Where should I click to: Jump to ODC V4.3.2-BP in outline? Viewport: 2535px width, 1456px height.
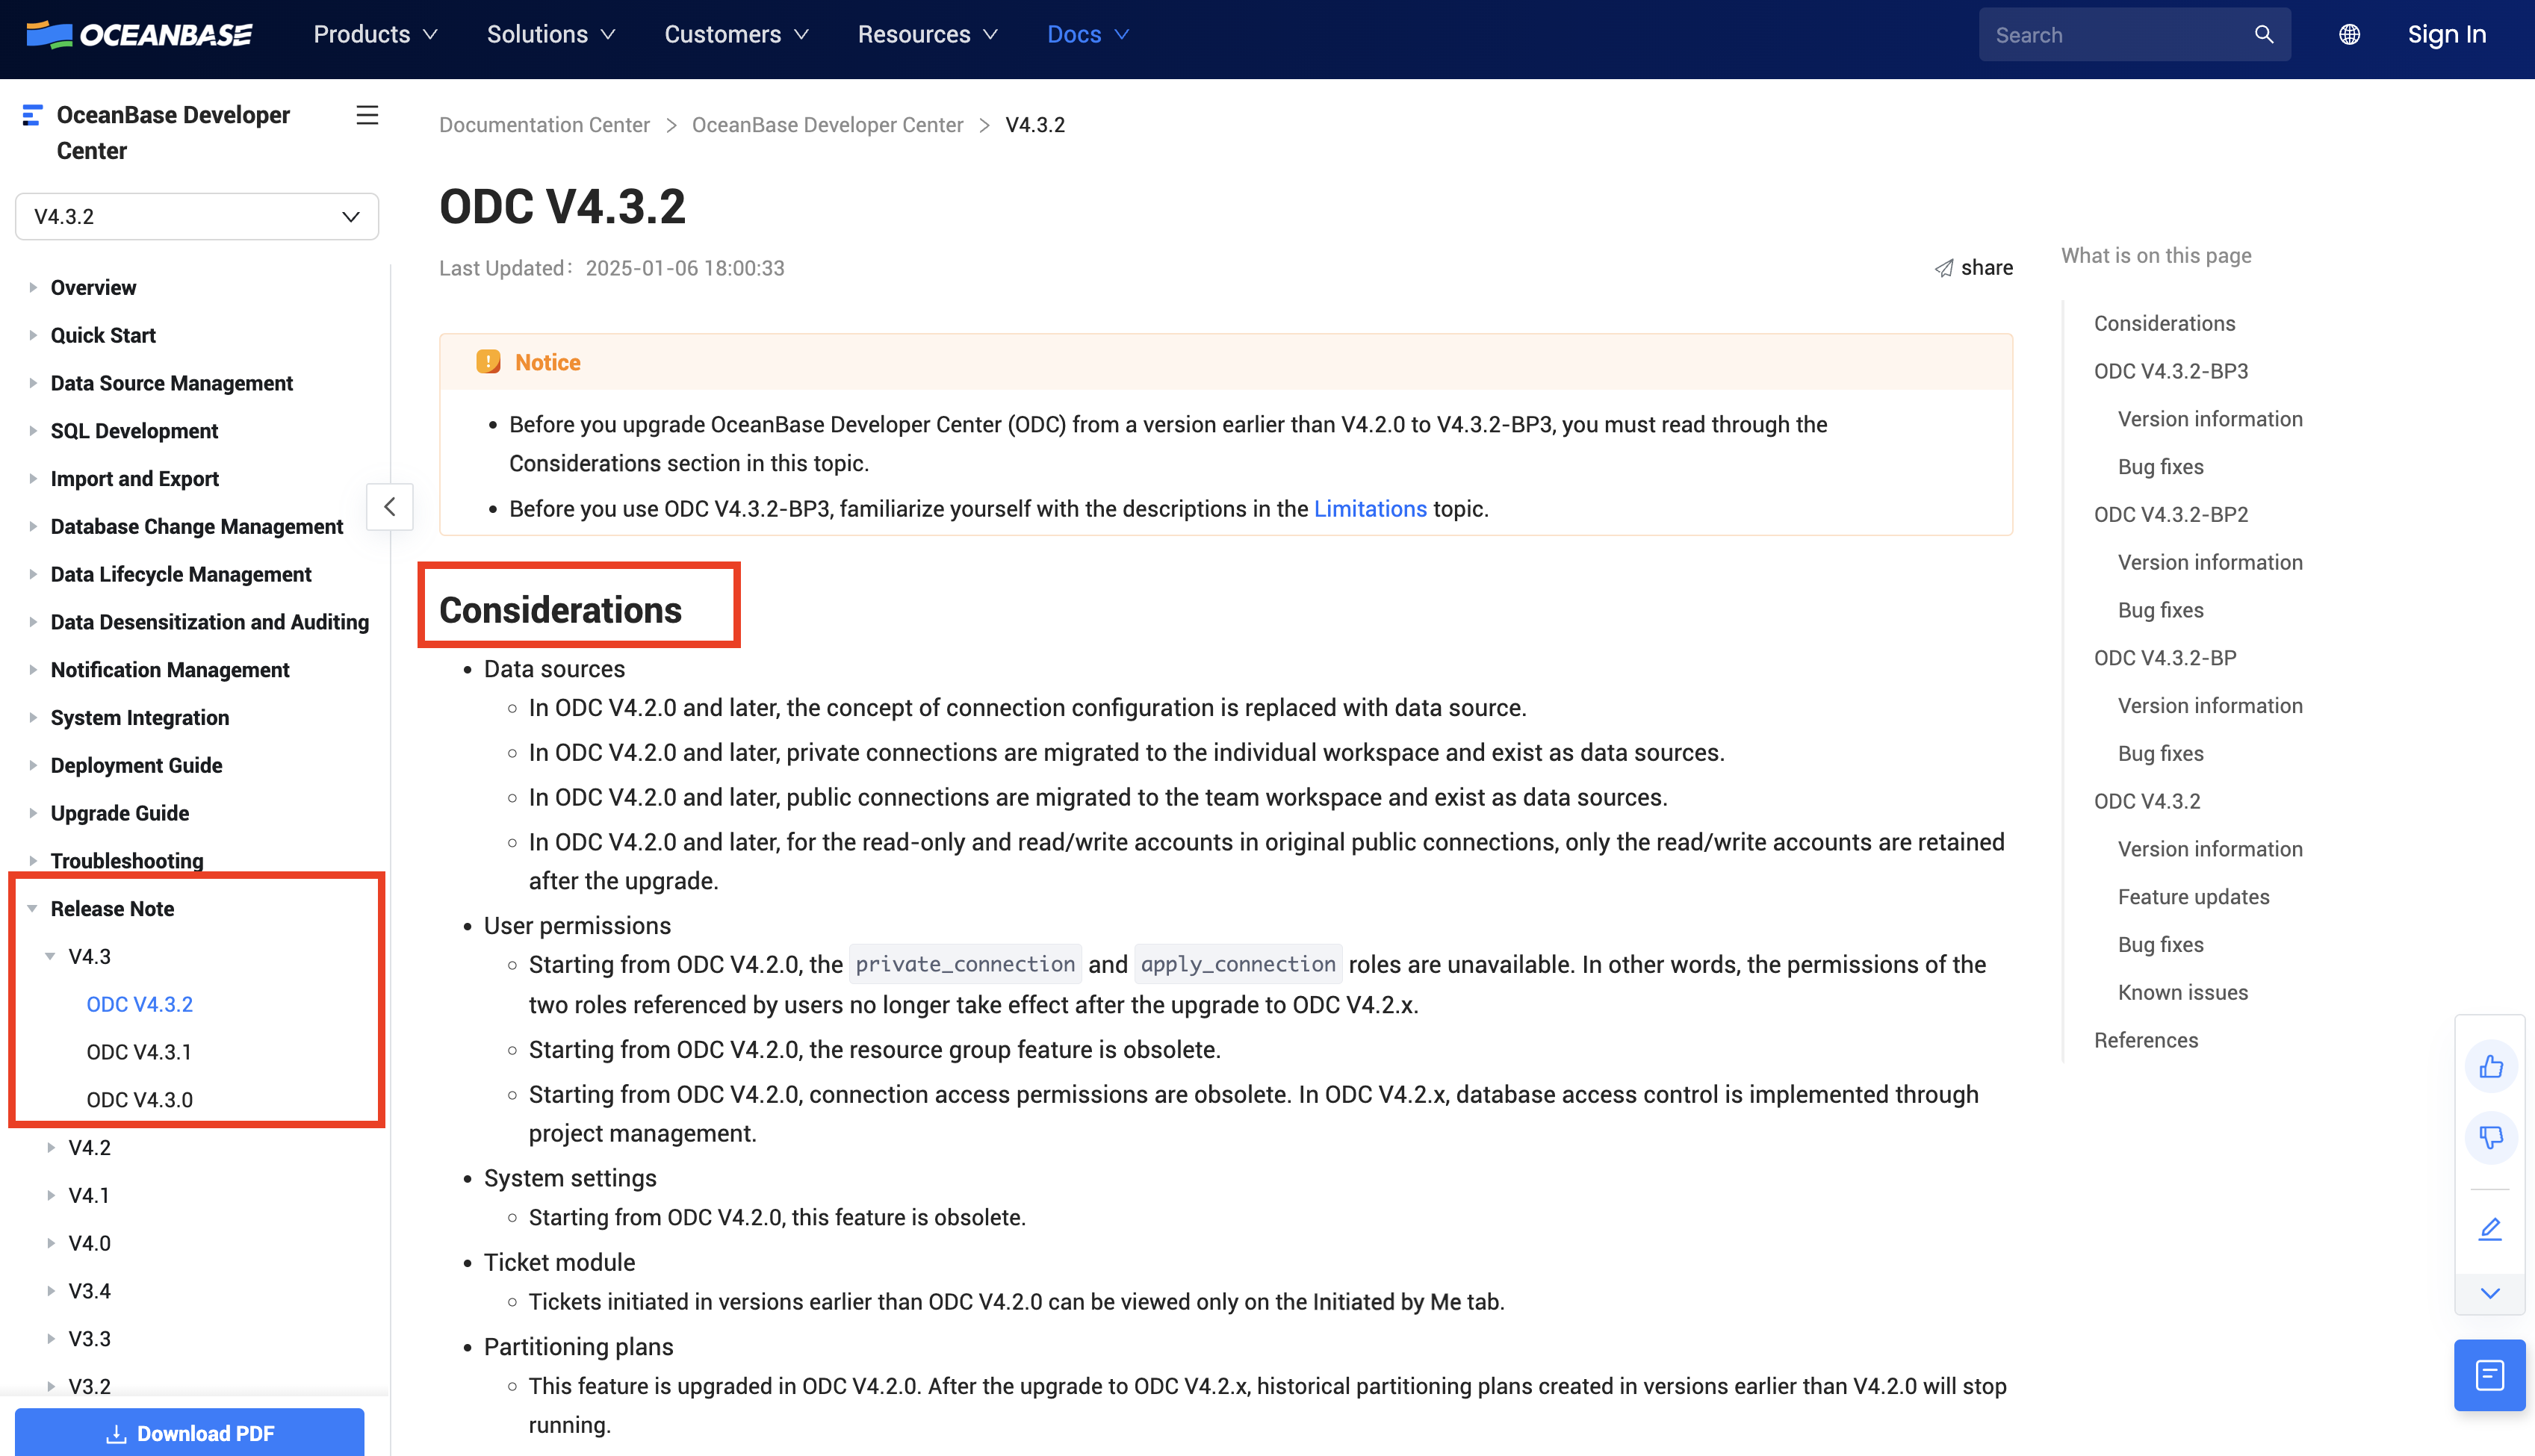pos(2165,659)
